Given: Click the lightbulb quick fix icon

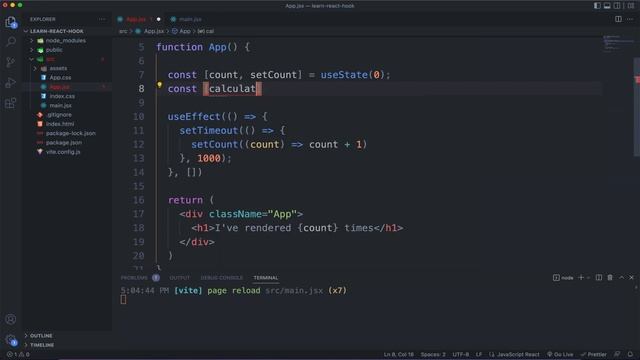Looking at the screenshot, I should pos(160,85).
